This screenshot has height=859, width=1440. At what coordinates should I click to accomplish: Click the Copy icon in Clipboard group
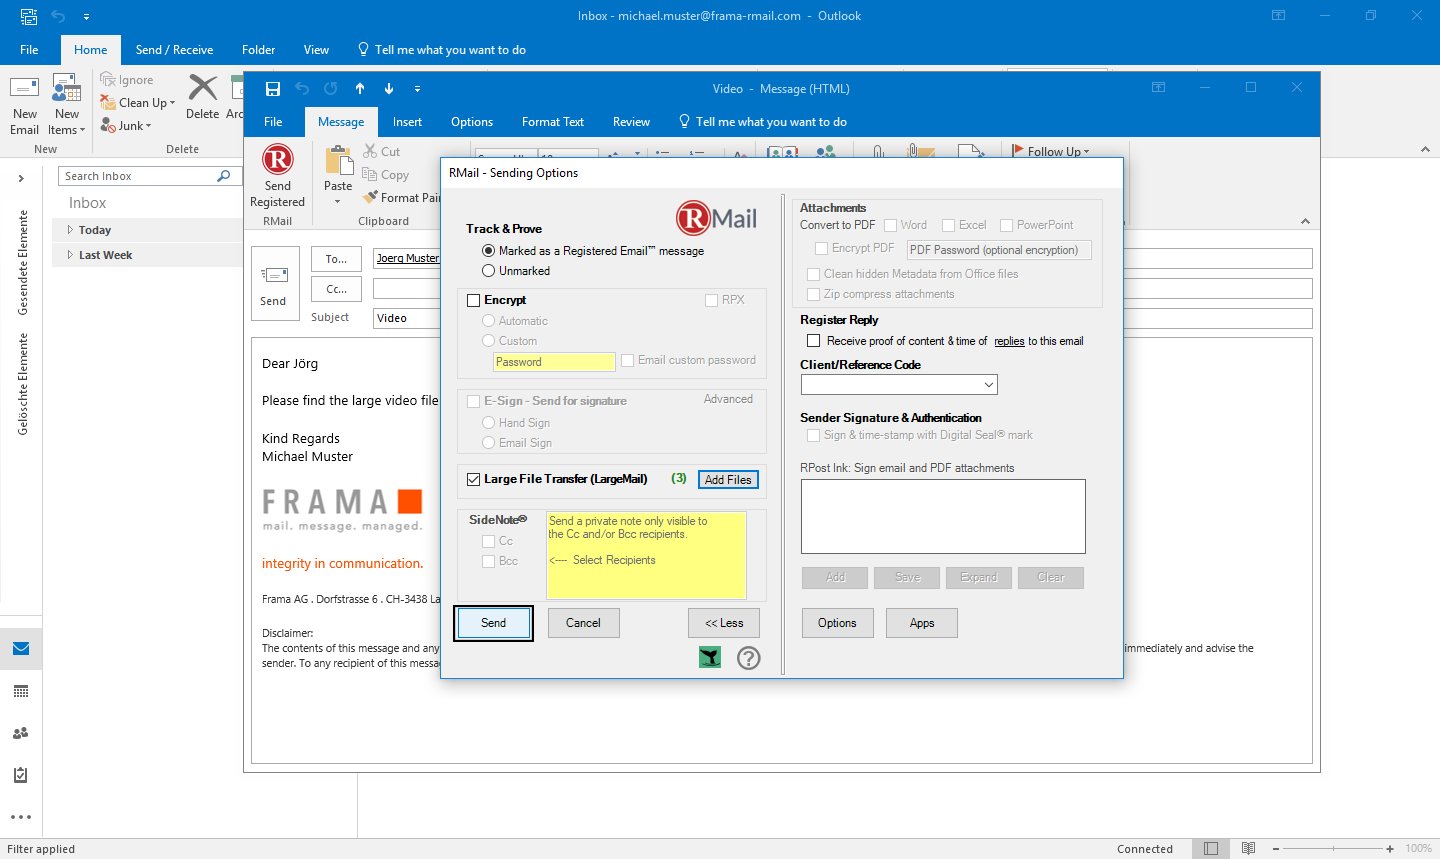click(x=370, y=174)
